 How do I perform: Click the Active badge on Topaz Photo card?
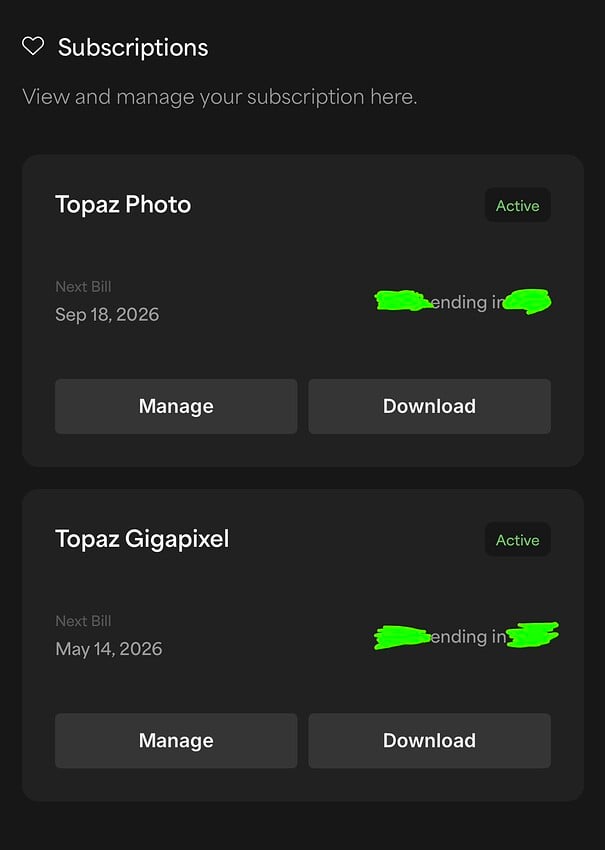point(517,205)
